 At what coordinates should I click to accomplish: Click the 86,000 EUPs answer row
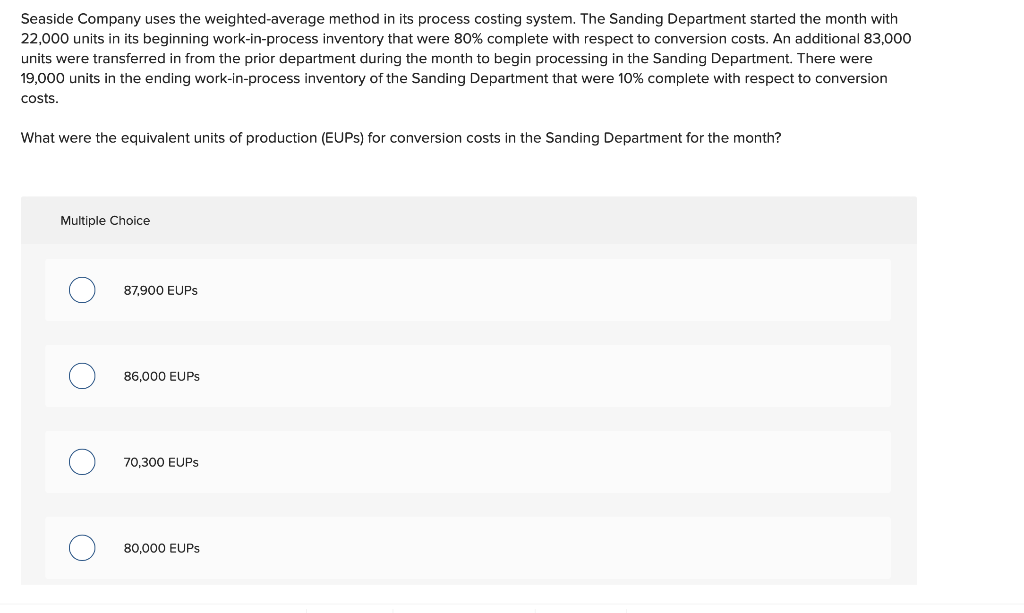468,375
